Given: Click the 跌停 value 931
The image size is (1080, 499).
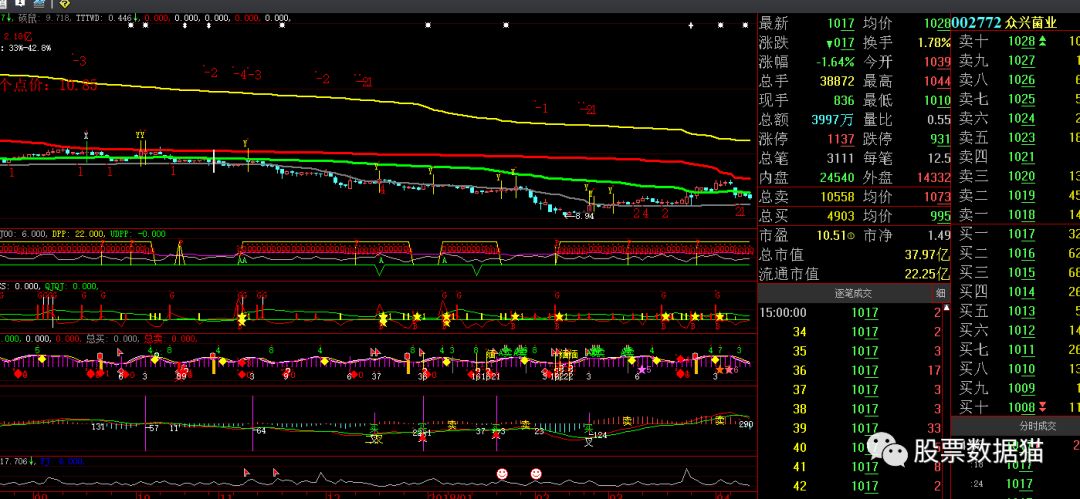Looking at the screenshot, I should tap(940, 139).
